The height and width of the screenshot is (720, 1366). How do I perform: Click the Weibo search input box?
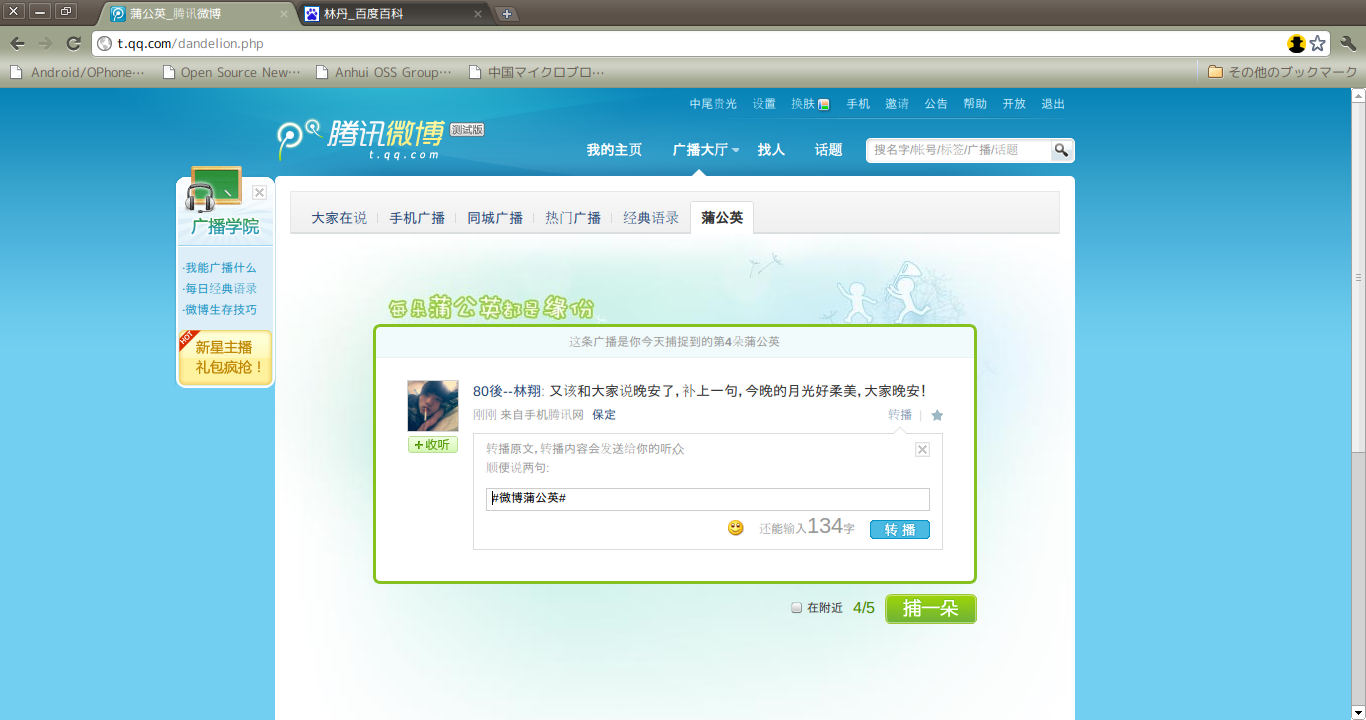pos(959,150)
